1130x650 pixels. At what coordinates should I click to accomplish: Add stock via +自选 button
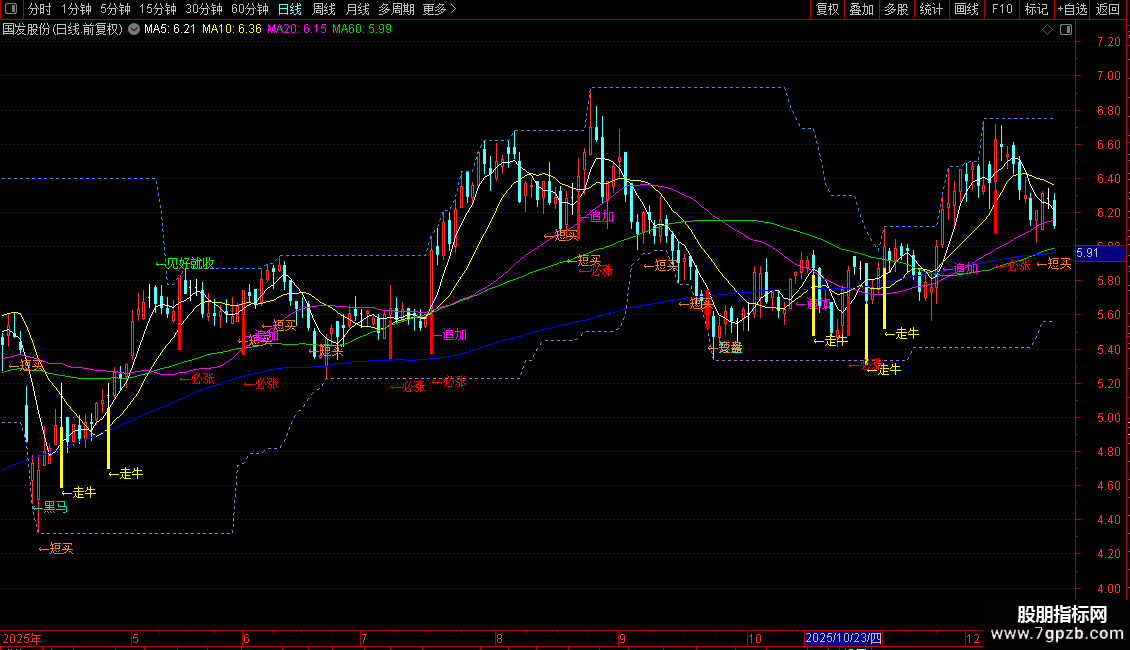click(1072, 9)
